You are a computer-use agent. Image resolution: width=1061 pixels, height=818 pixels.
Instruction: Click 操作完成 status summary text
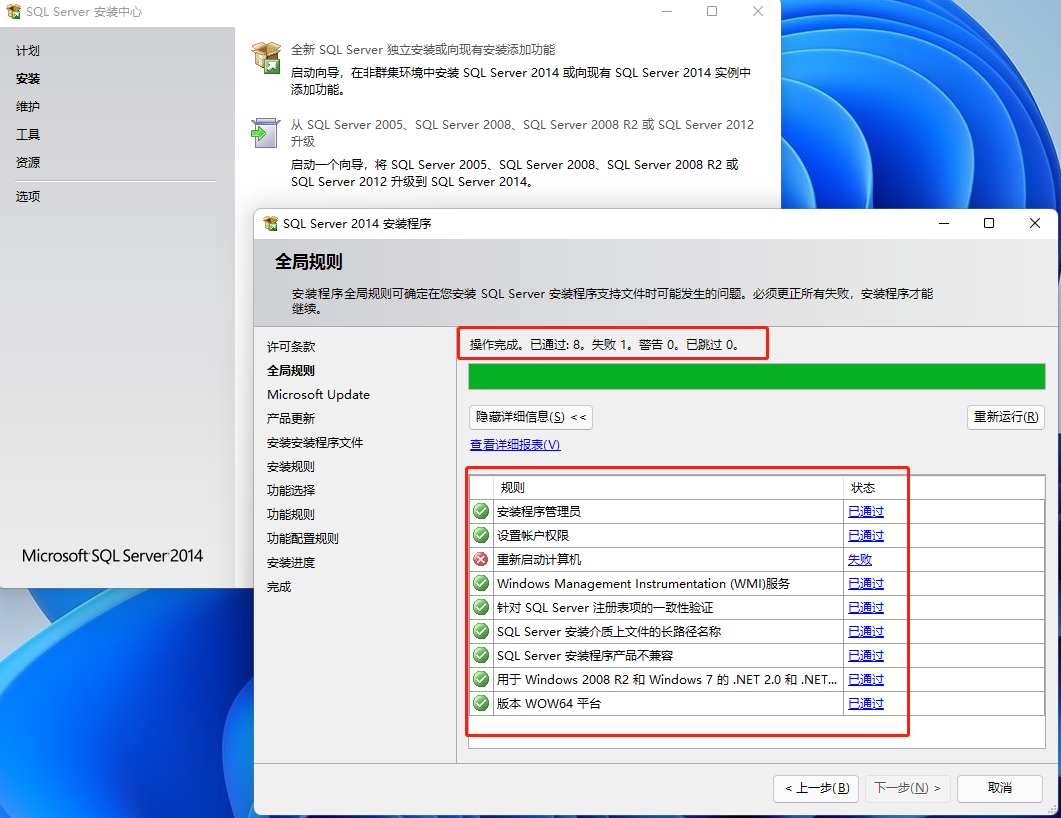(x=604, y=344)
